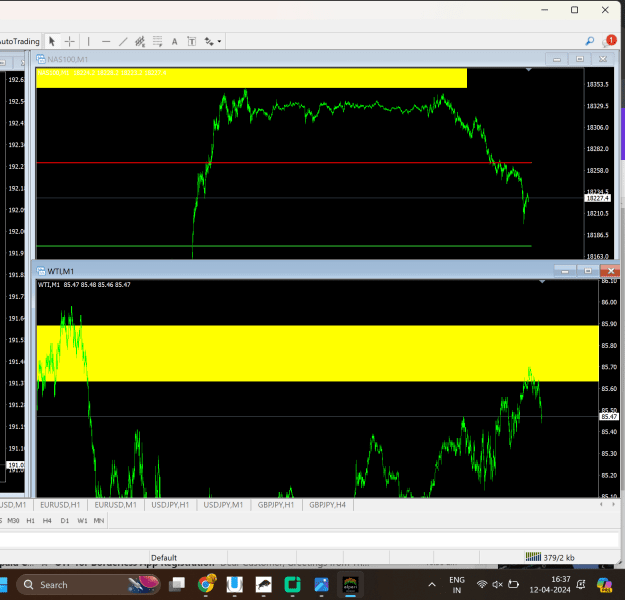
Task: Expand the Arrows tool dropdown arrow
Action: 219,41
